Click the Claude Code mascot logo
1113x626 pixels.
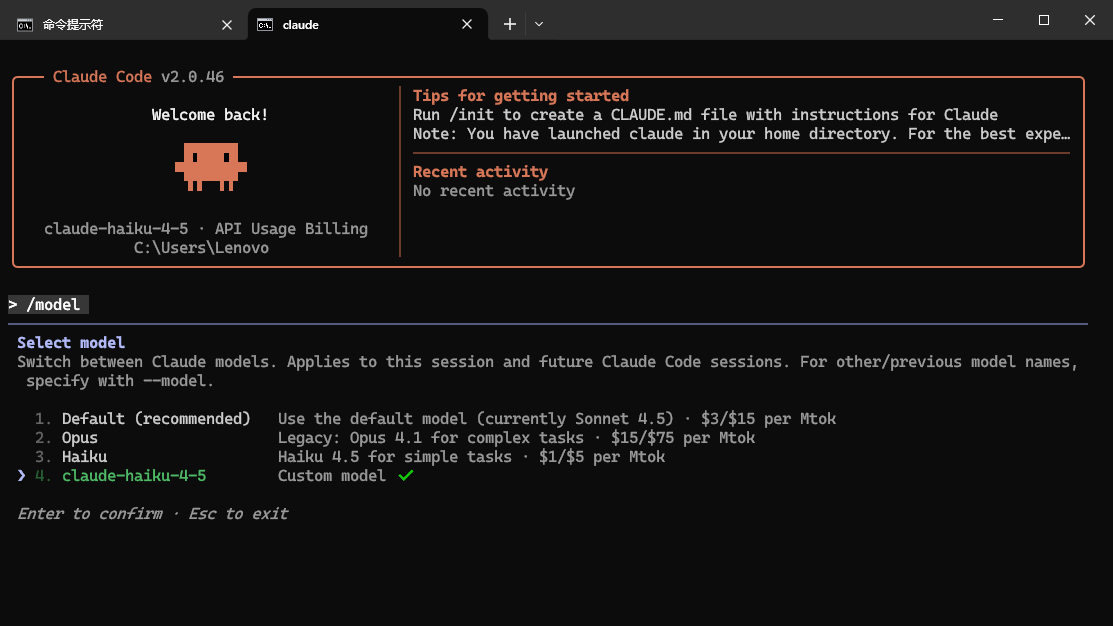tap(211, 167)
